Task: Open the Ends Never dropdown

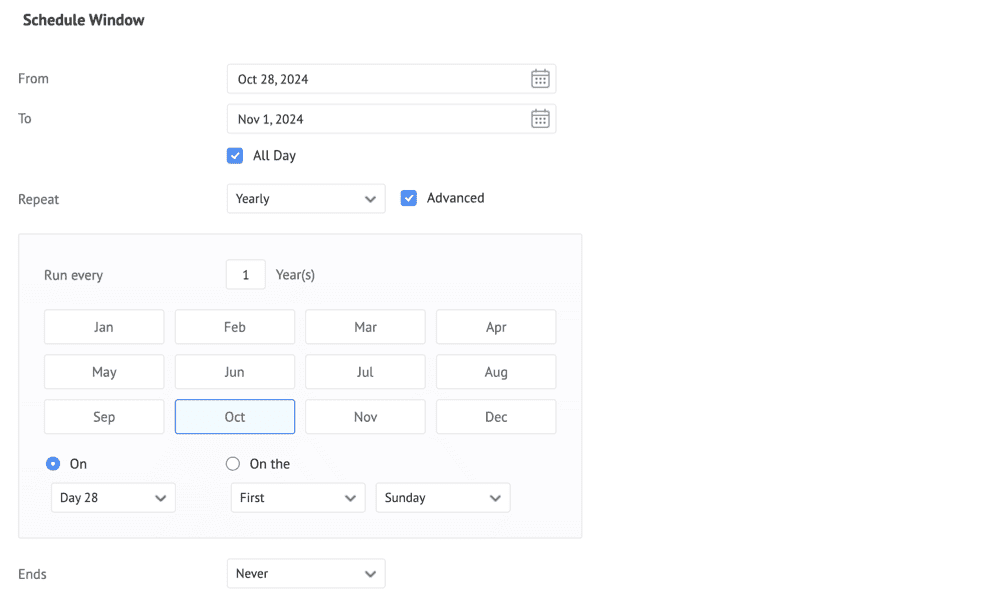Action: (x=305, y=574)
